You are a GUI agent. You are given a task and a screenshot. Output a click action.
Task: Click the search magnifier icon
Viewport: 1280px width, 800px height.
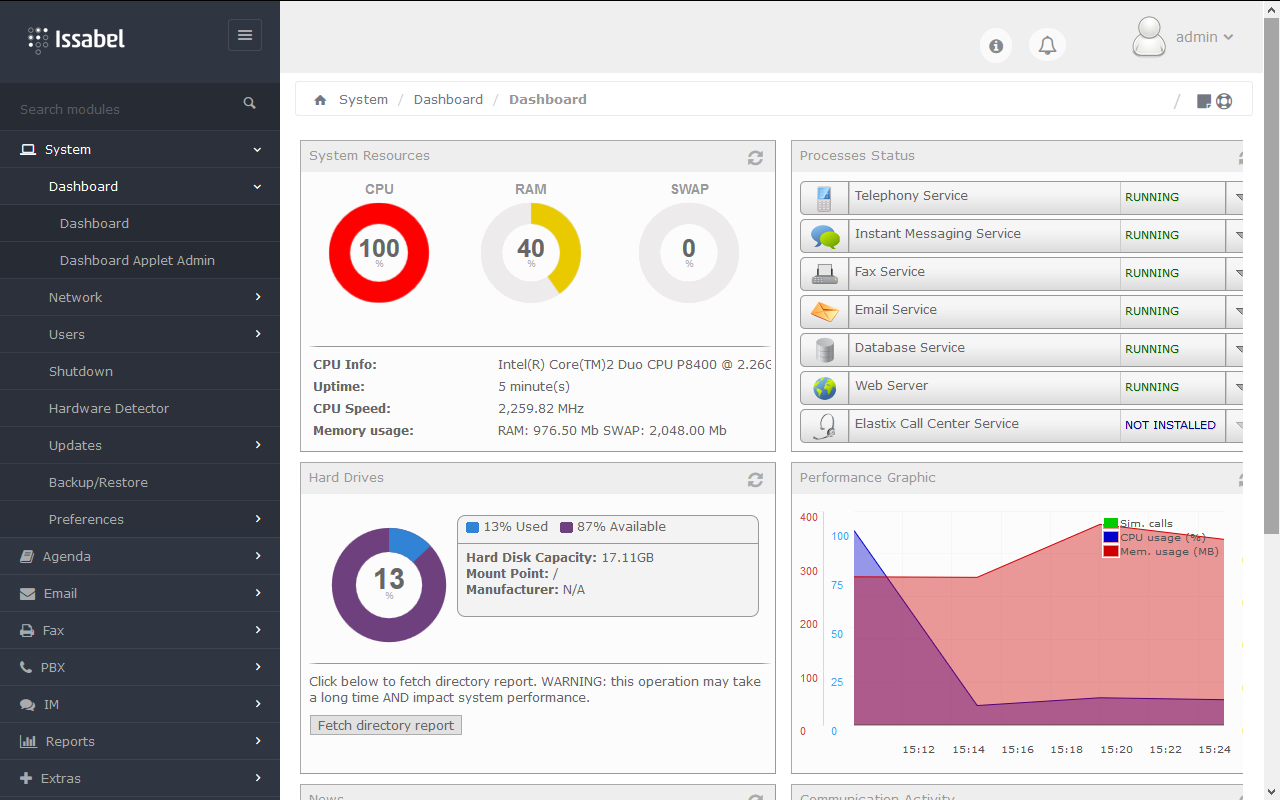pos(250,103)
